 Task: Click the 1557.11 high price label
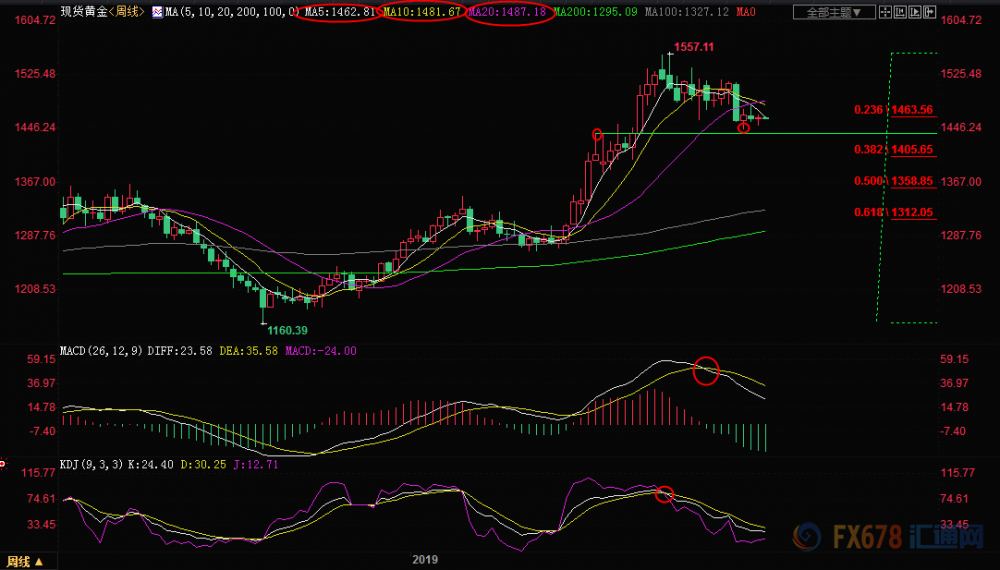click(694, 47)
